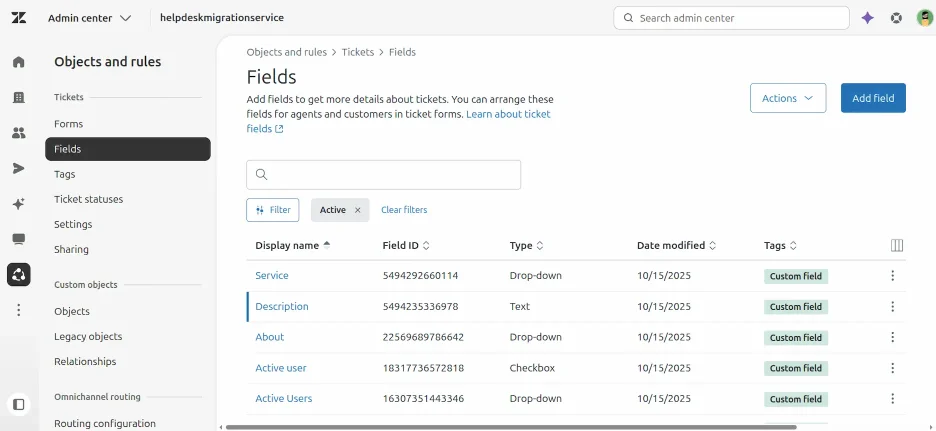
Task: Open column settings icon in table header
Action: point(897,245)
